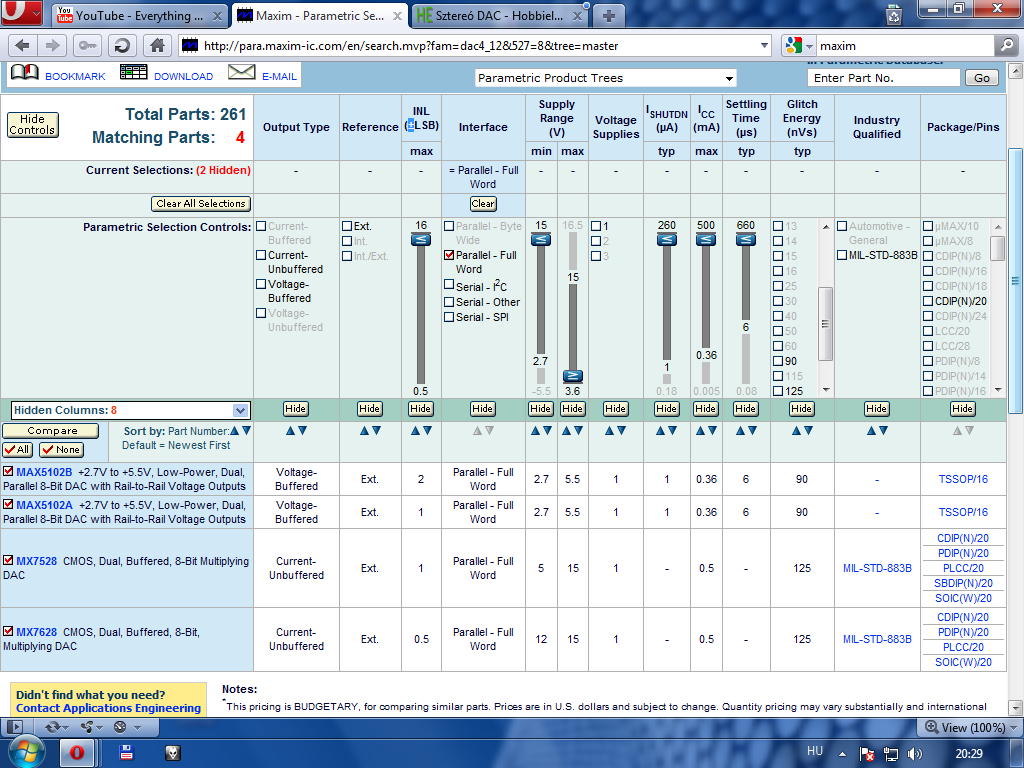
Task: Focus the Enter Part No. field
Action: 884,78
